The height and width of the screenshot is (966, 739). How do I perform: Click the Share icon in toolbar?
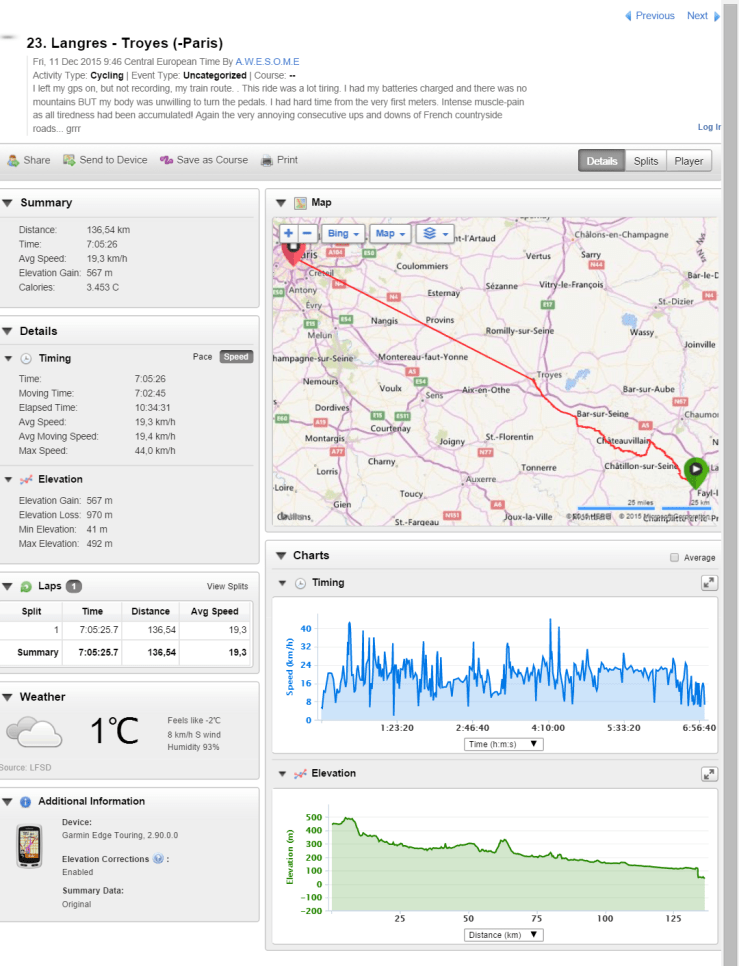tap(13, 160)
